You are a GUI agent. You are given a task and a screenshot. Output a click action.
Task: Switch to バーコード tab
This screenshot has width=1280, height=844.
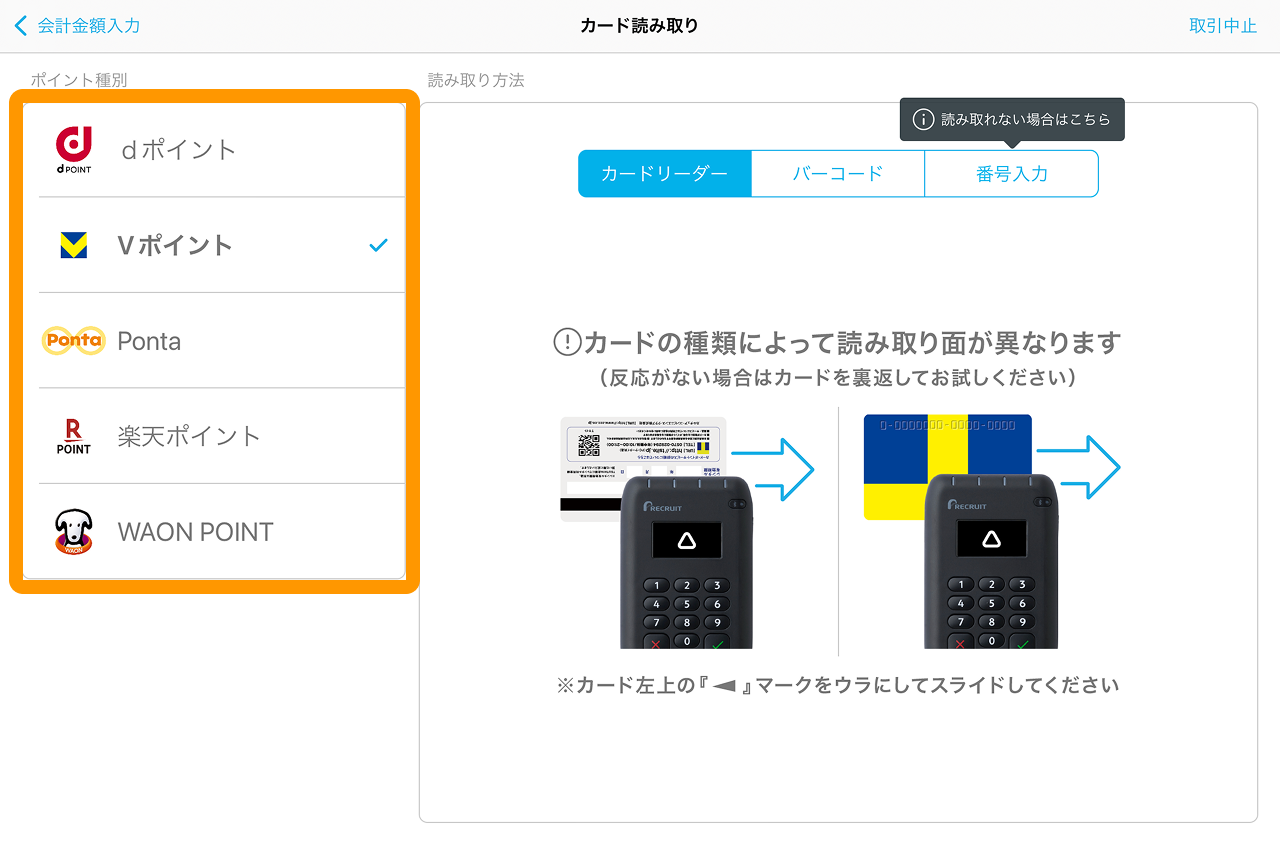point(838,174)
